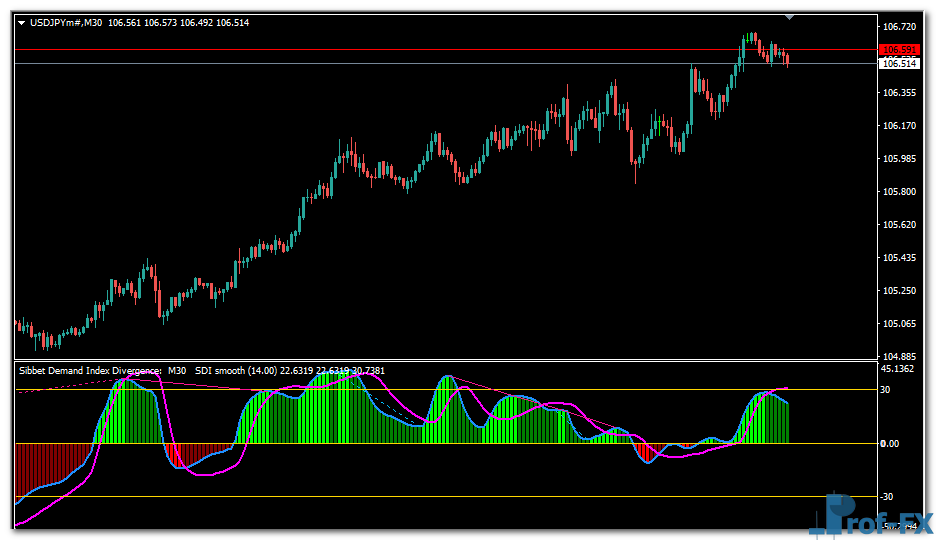Click the 104.885 price on the scale
This screenshot has width=936, height=540.
(900, 357)
